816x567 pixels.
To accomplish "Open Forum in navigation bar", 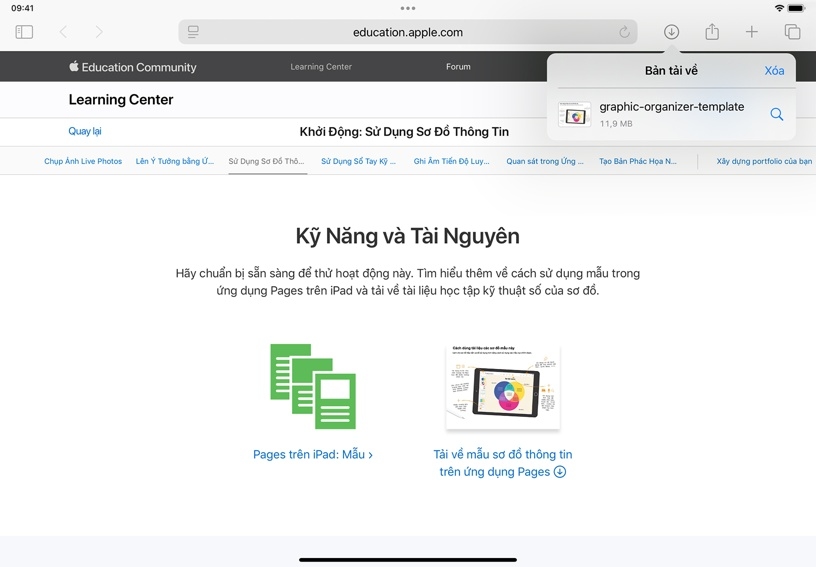I will [x=458, y=67].
